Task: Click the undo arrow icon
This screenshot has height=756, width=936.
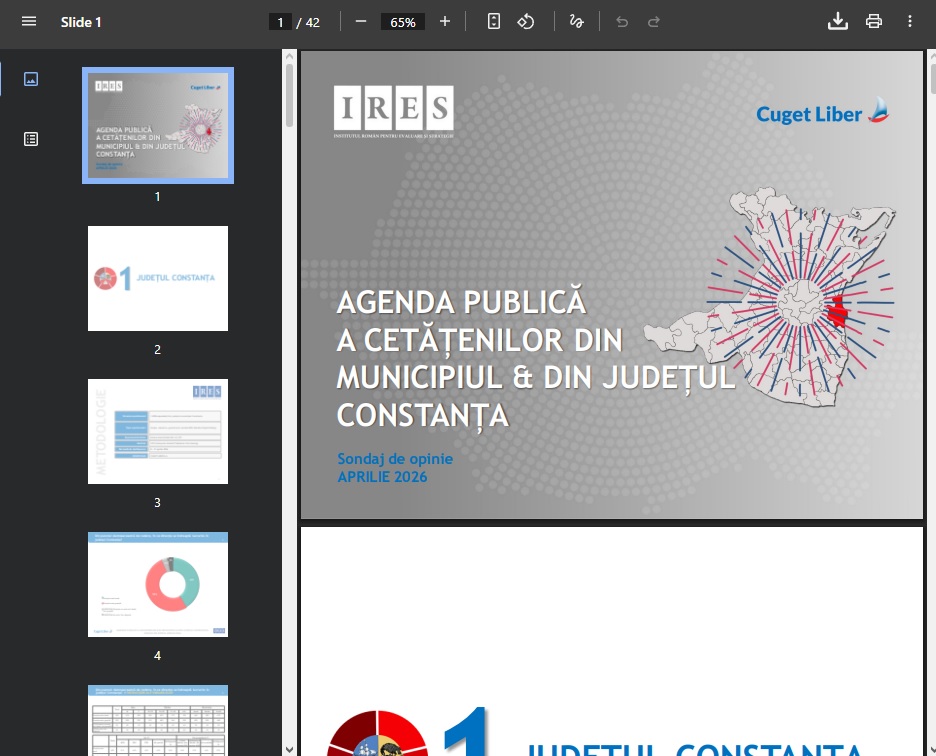Action: (622, 21)
